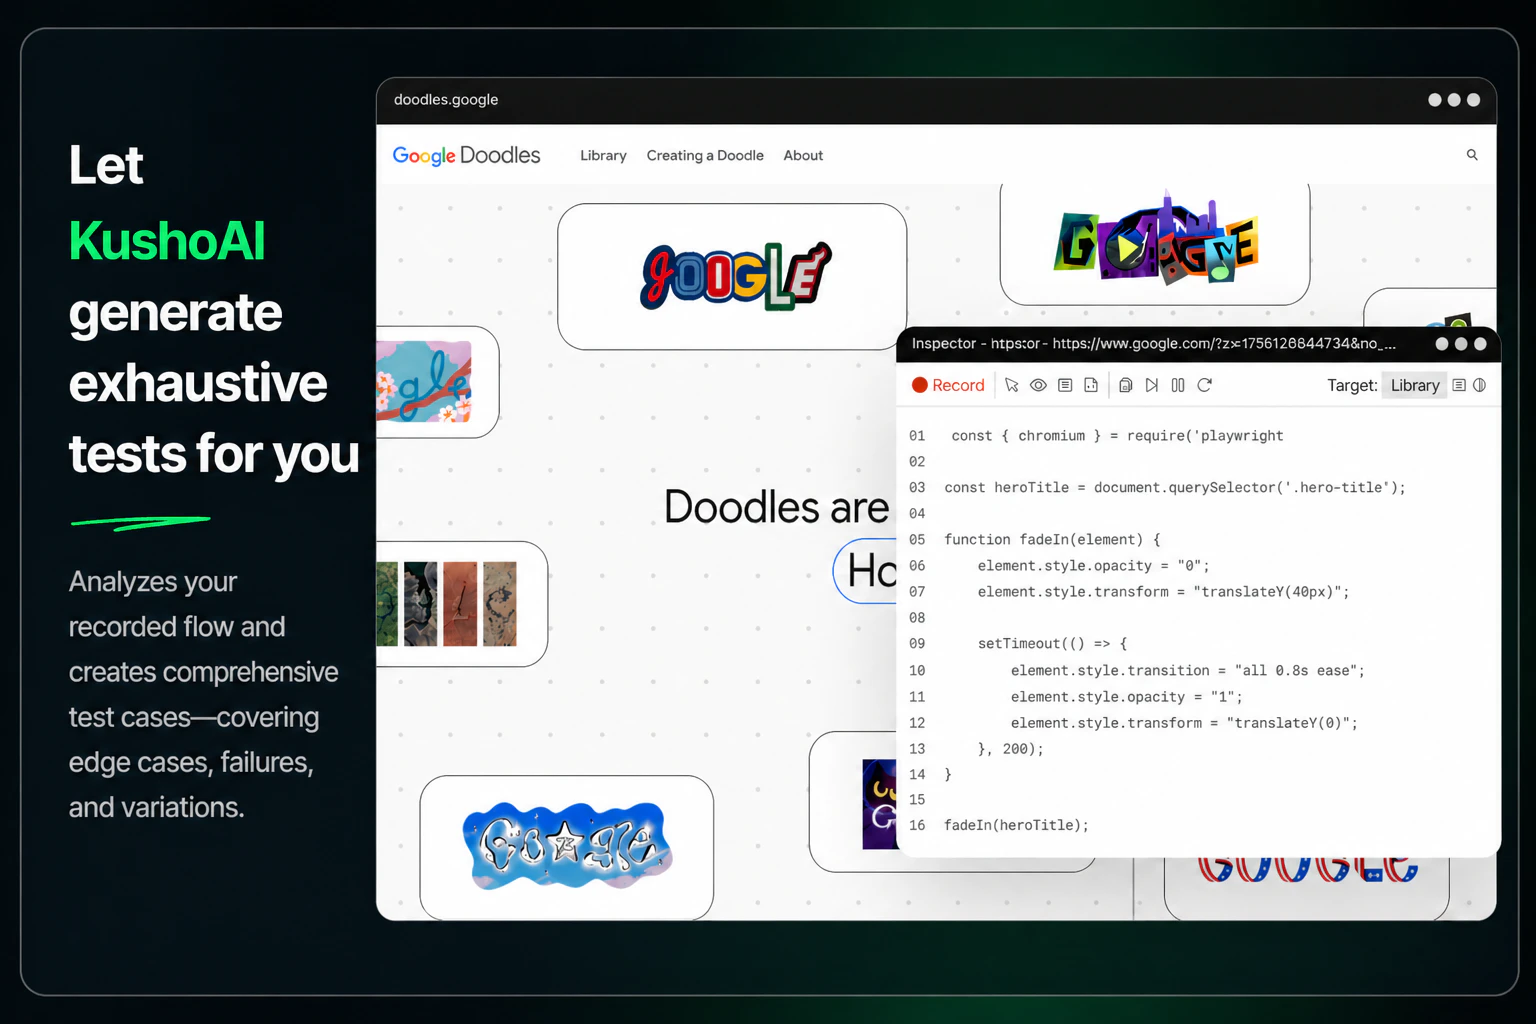Open the About menu item
The width and height of the screenshot is (1536, 1024).
point(803,155)
